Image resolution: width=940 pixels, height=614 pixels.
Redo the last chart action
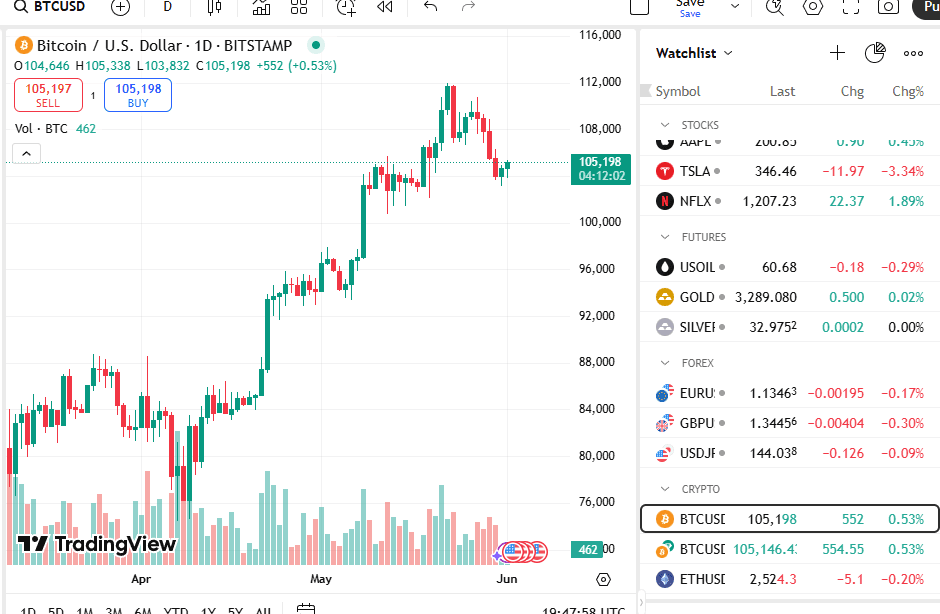tap(466, 8)
